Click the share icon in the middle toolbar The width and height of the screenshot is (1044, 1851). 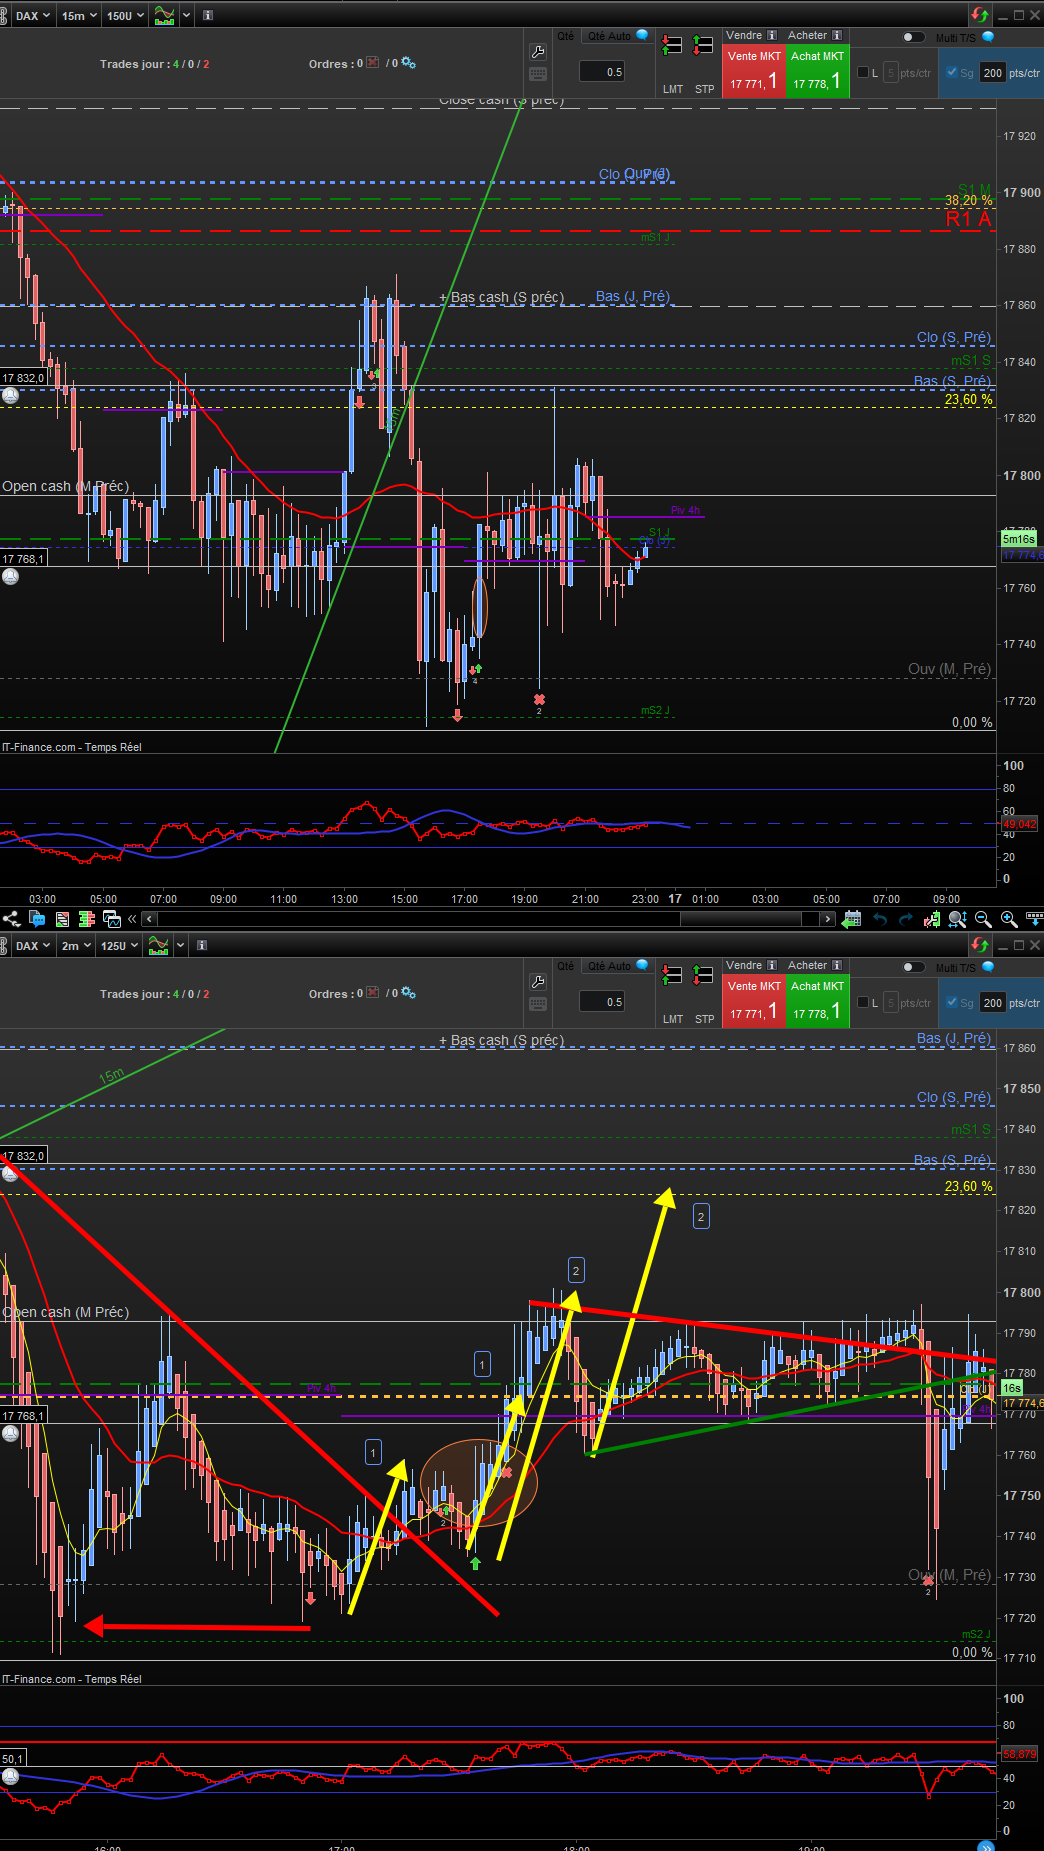point(11,919)
